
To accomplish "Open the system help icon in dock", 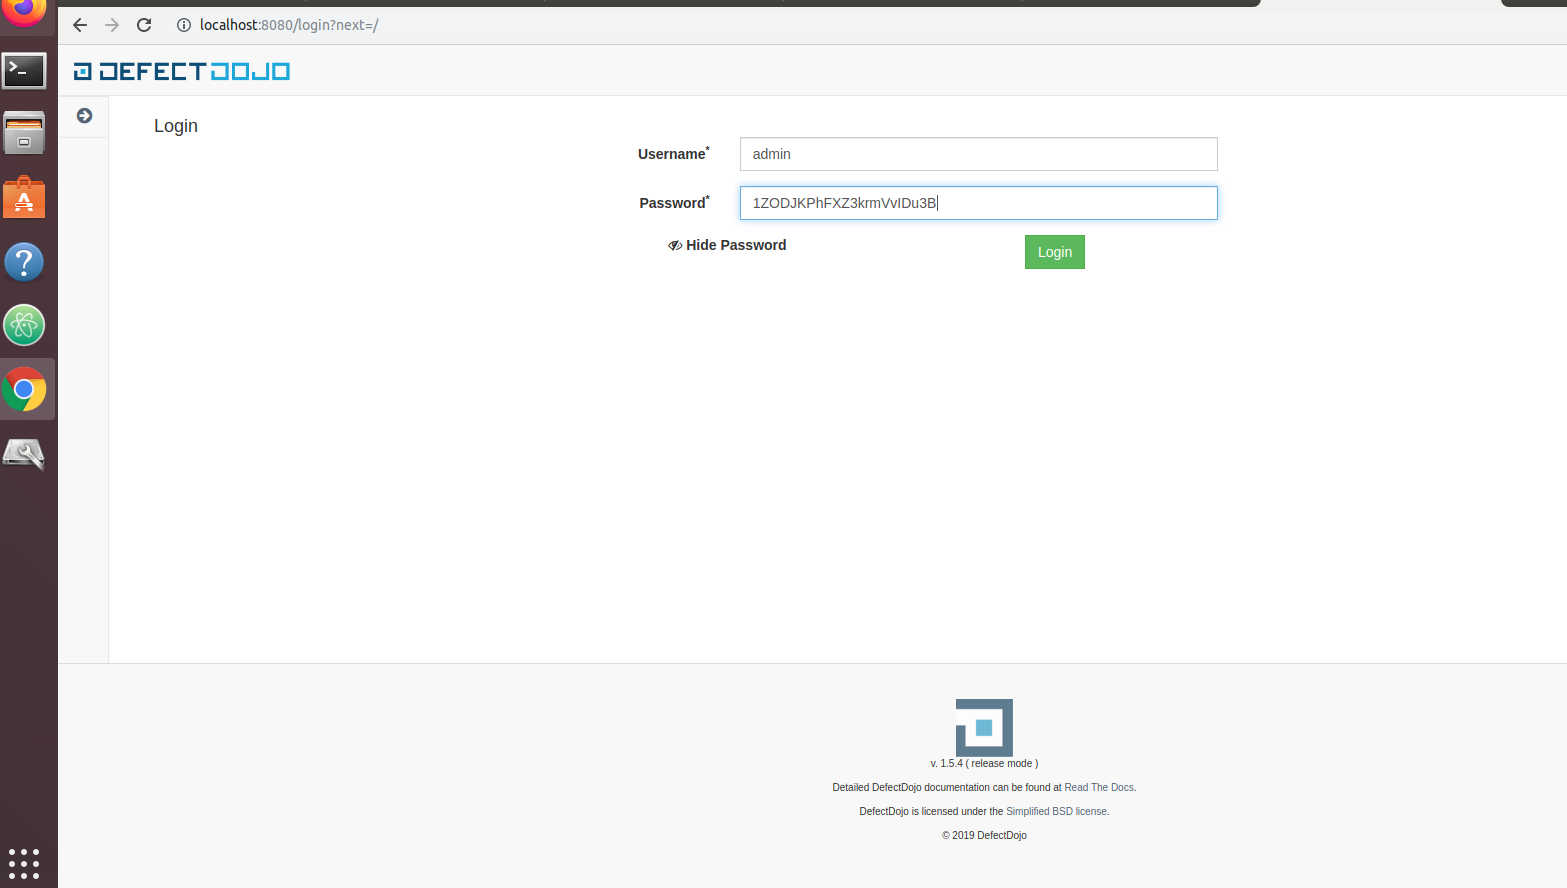I will pyautogui.click(x=24, y=261).
